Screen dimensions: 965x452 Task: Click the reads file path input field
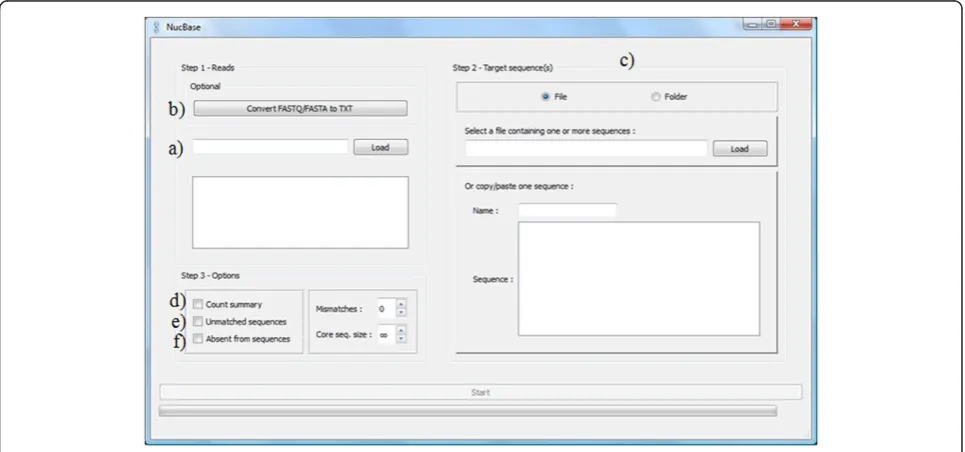(x=270, y=147)
